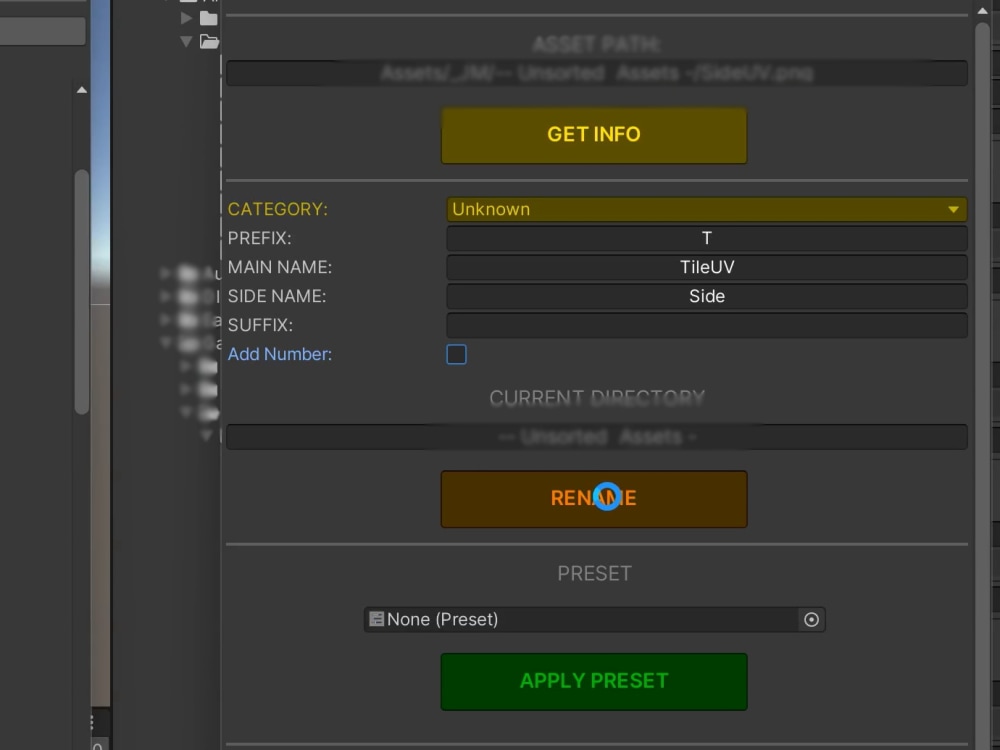Click the RENAME button's loading spinner icon
Screen dimensions: 1000x750
click(607, 496)
